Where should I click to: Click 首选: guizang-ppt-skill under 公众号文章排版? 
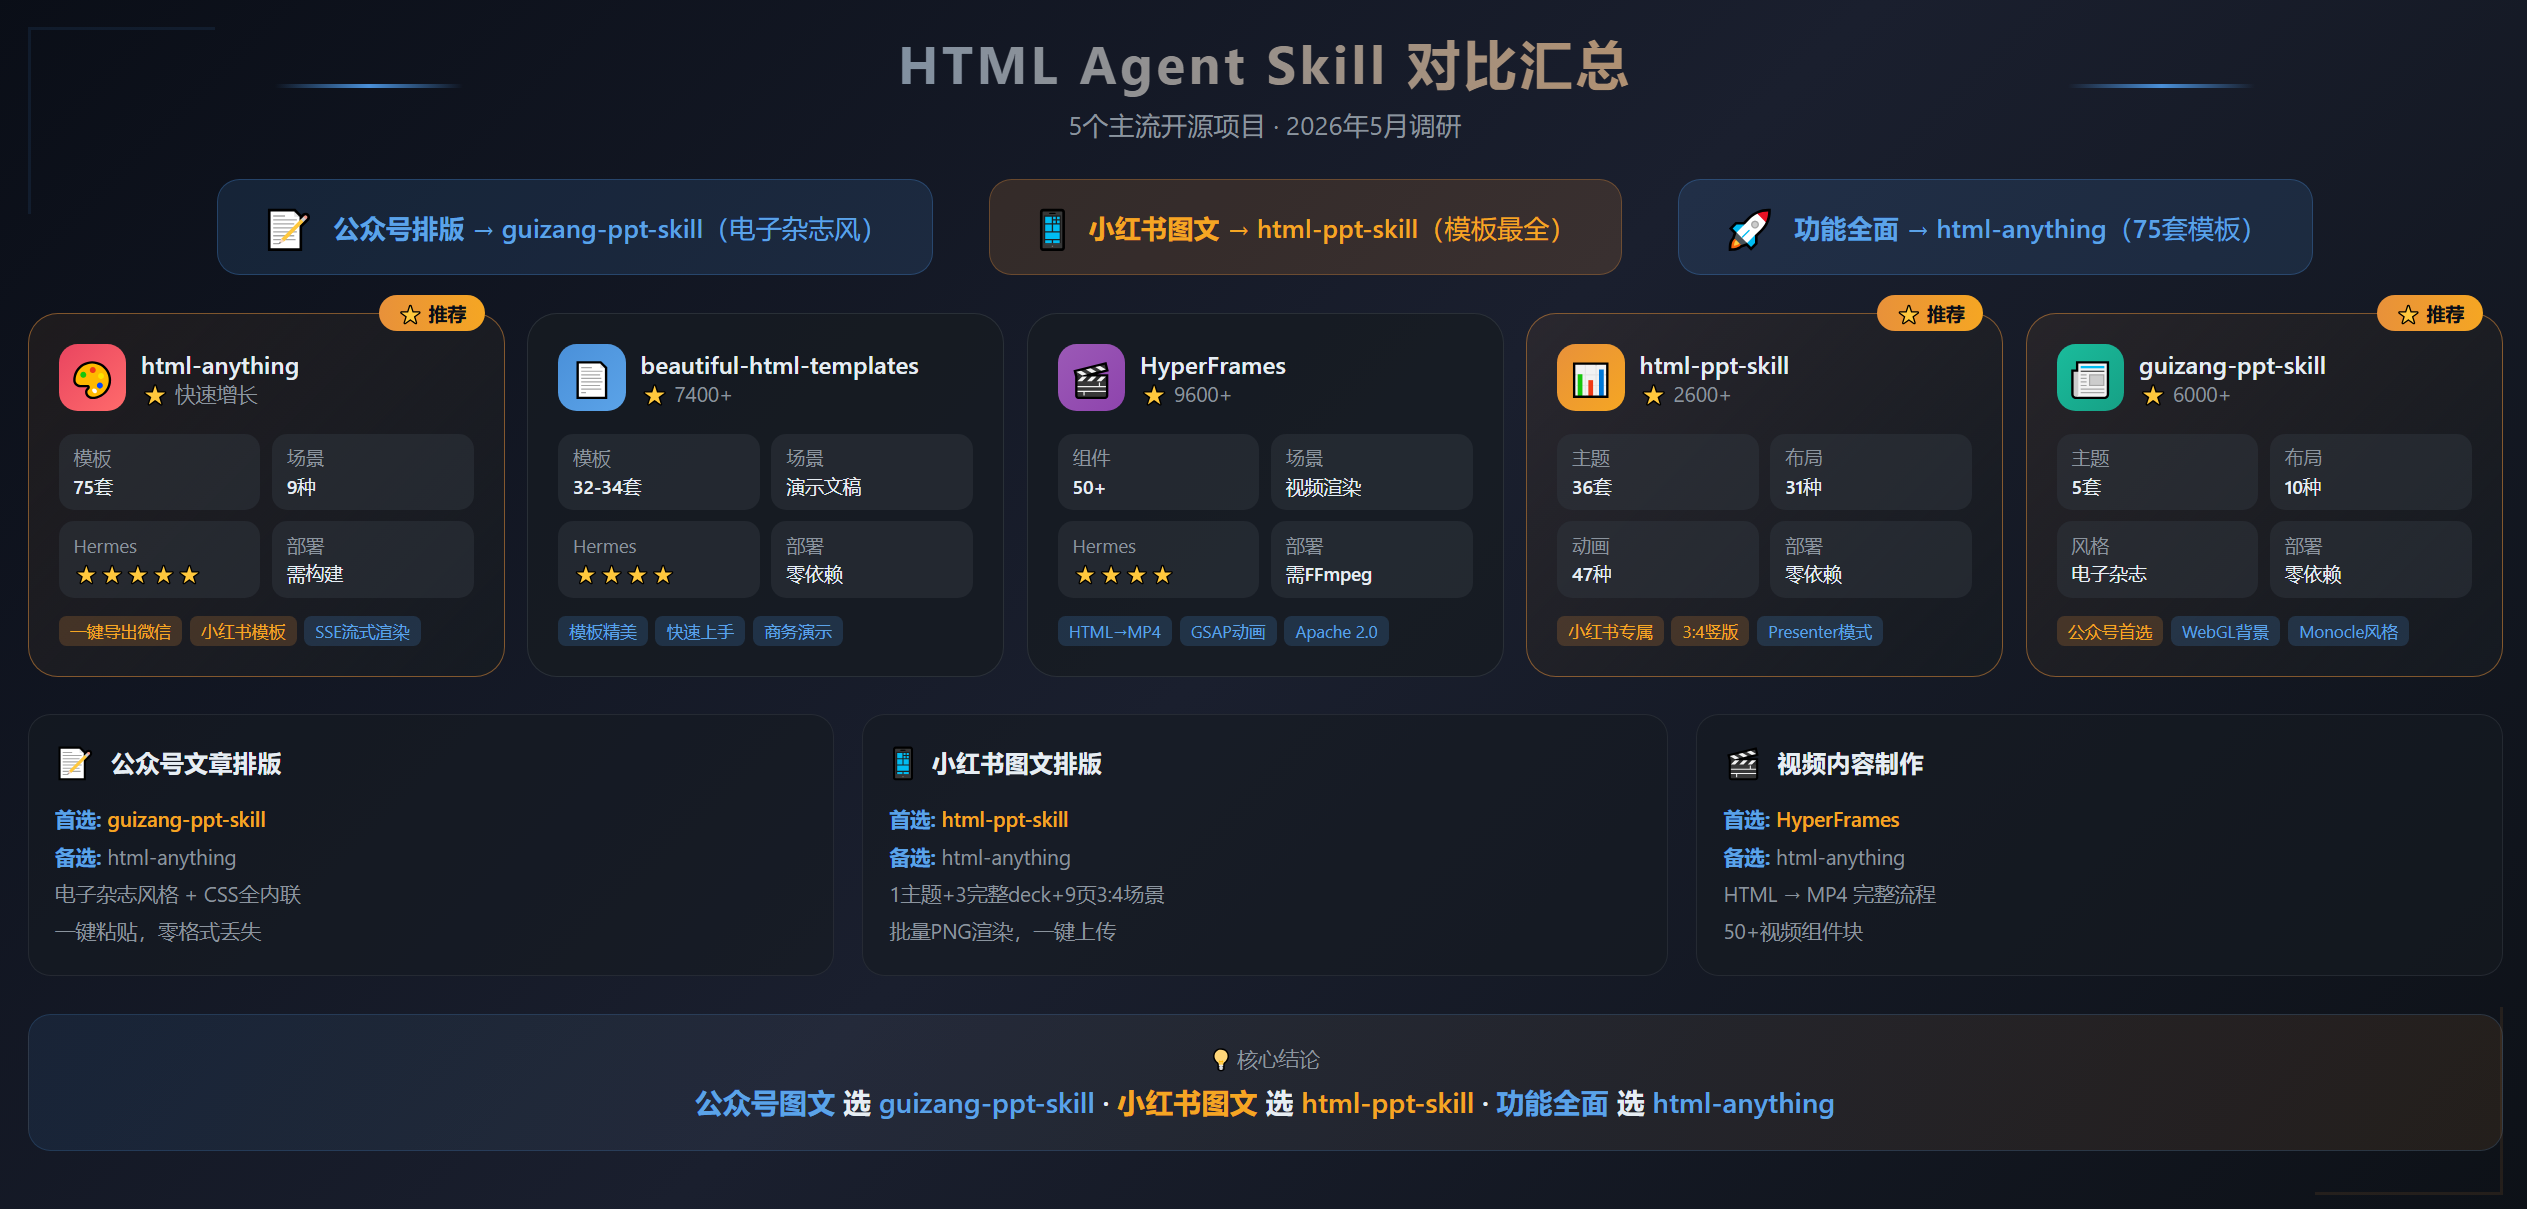160,820
